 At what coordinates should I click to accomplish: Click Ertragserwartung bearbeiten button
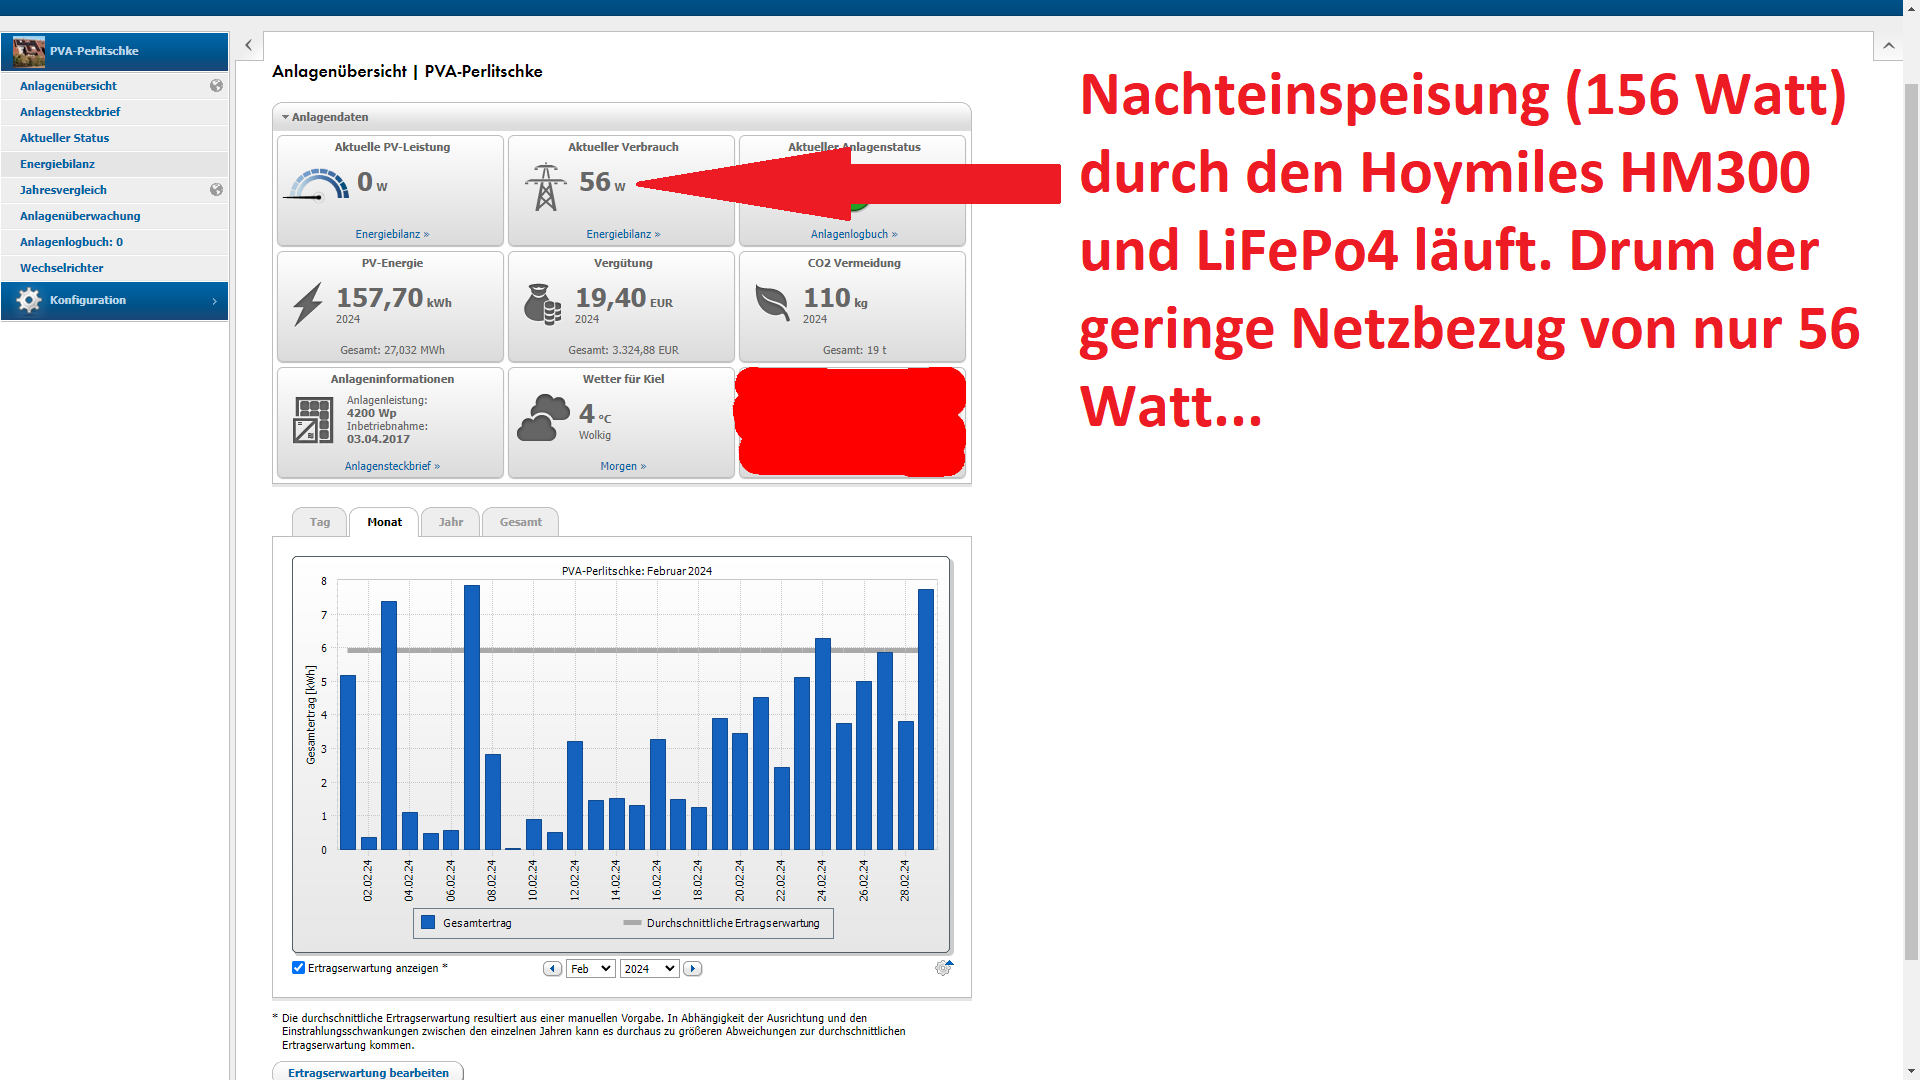(x=368, y=1072)
